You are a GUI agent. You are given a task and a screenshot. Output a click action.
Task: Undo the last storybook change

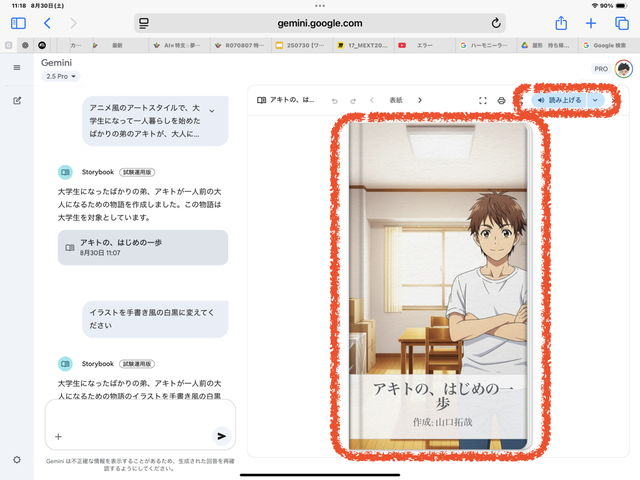click(x=335, y=101)
